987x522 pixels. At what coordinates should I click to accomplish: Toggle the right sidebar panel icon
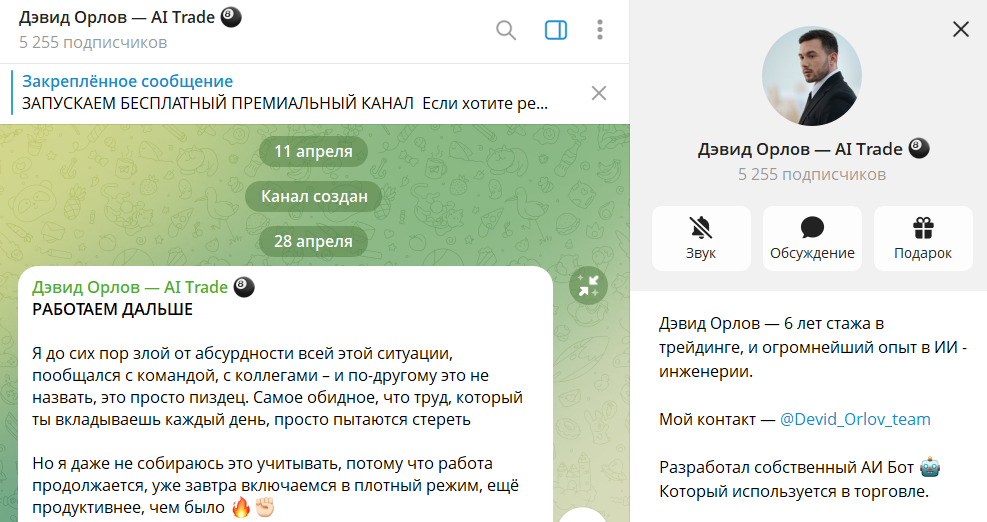[556, 30]
